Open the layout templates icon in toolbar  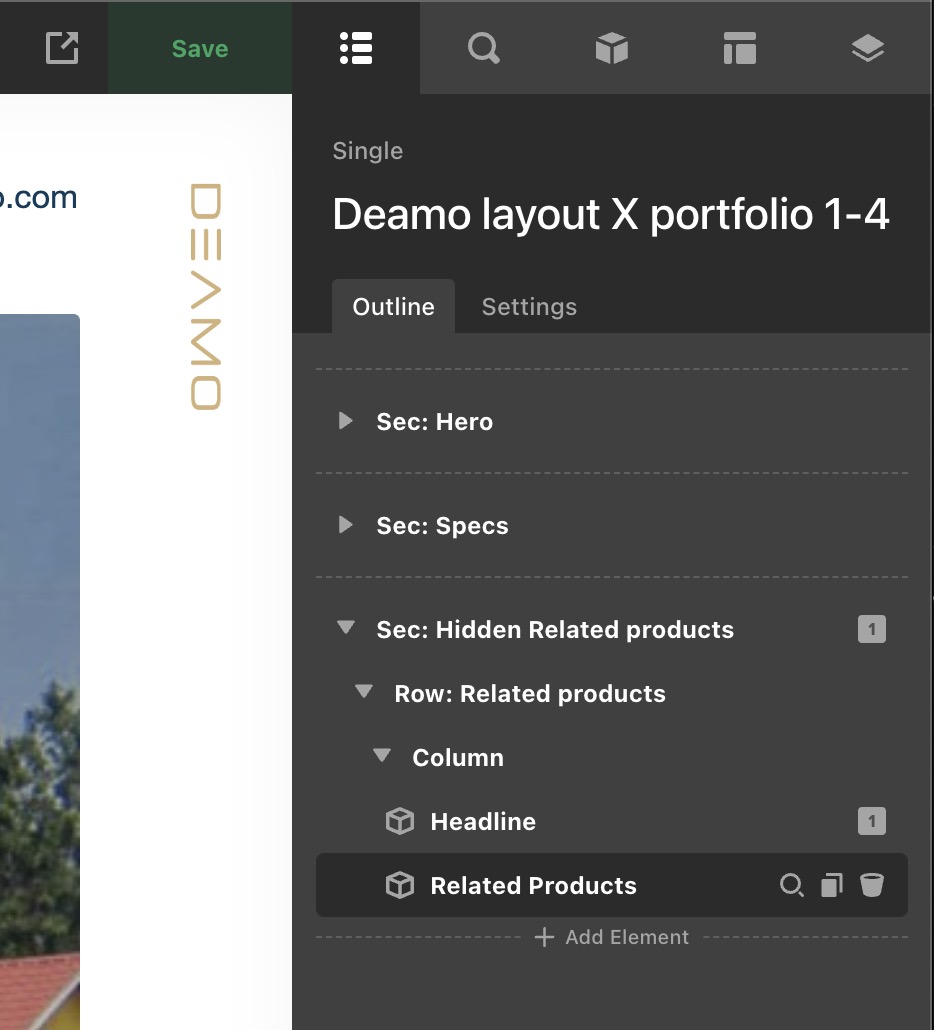pos(740,48)
